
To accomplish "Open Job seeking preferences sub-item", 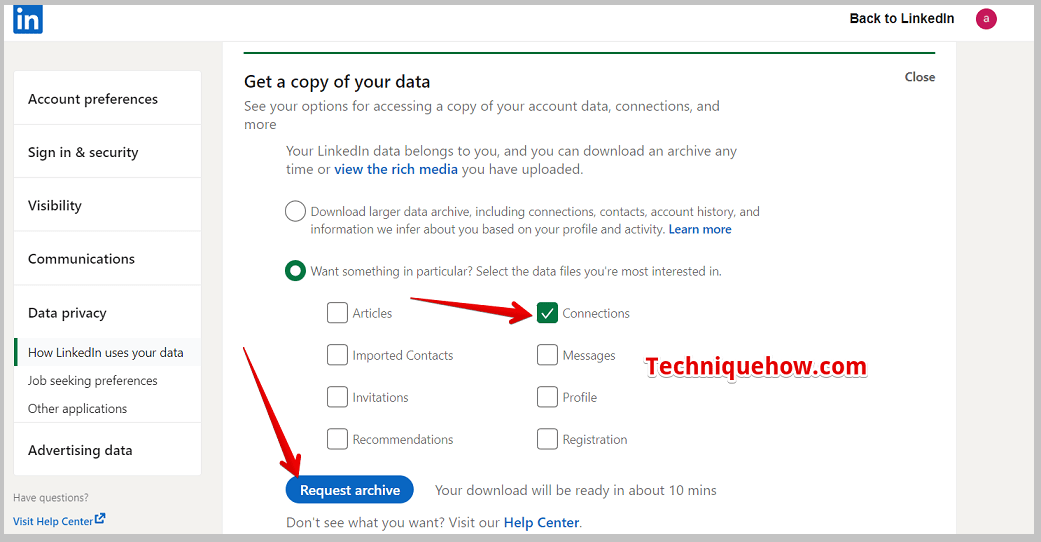I will click(x=93, y=381).
